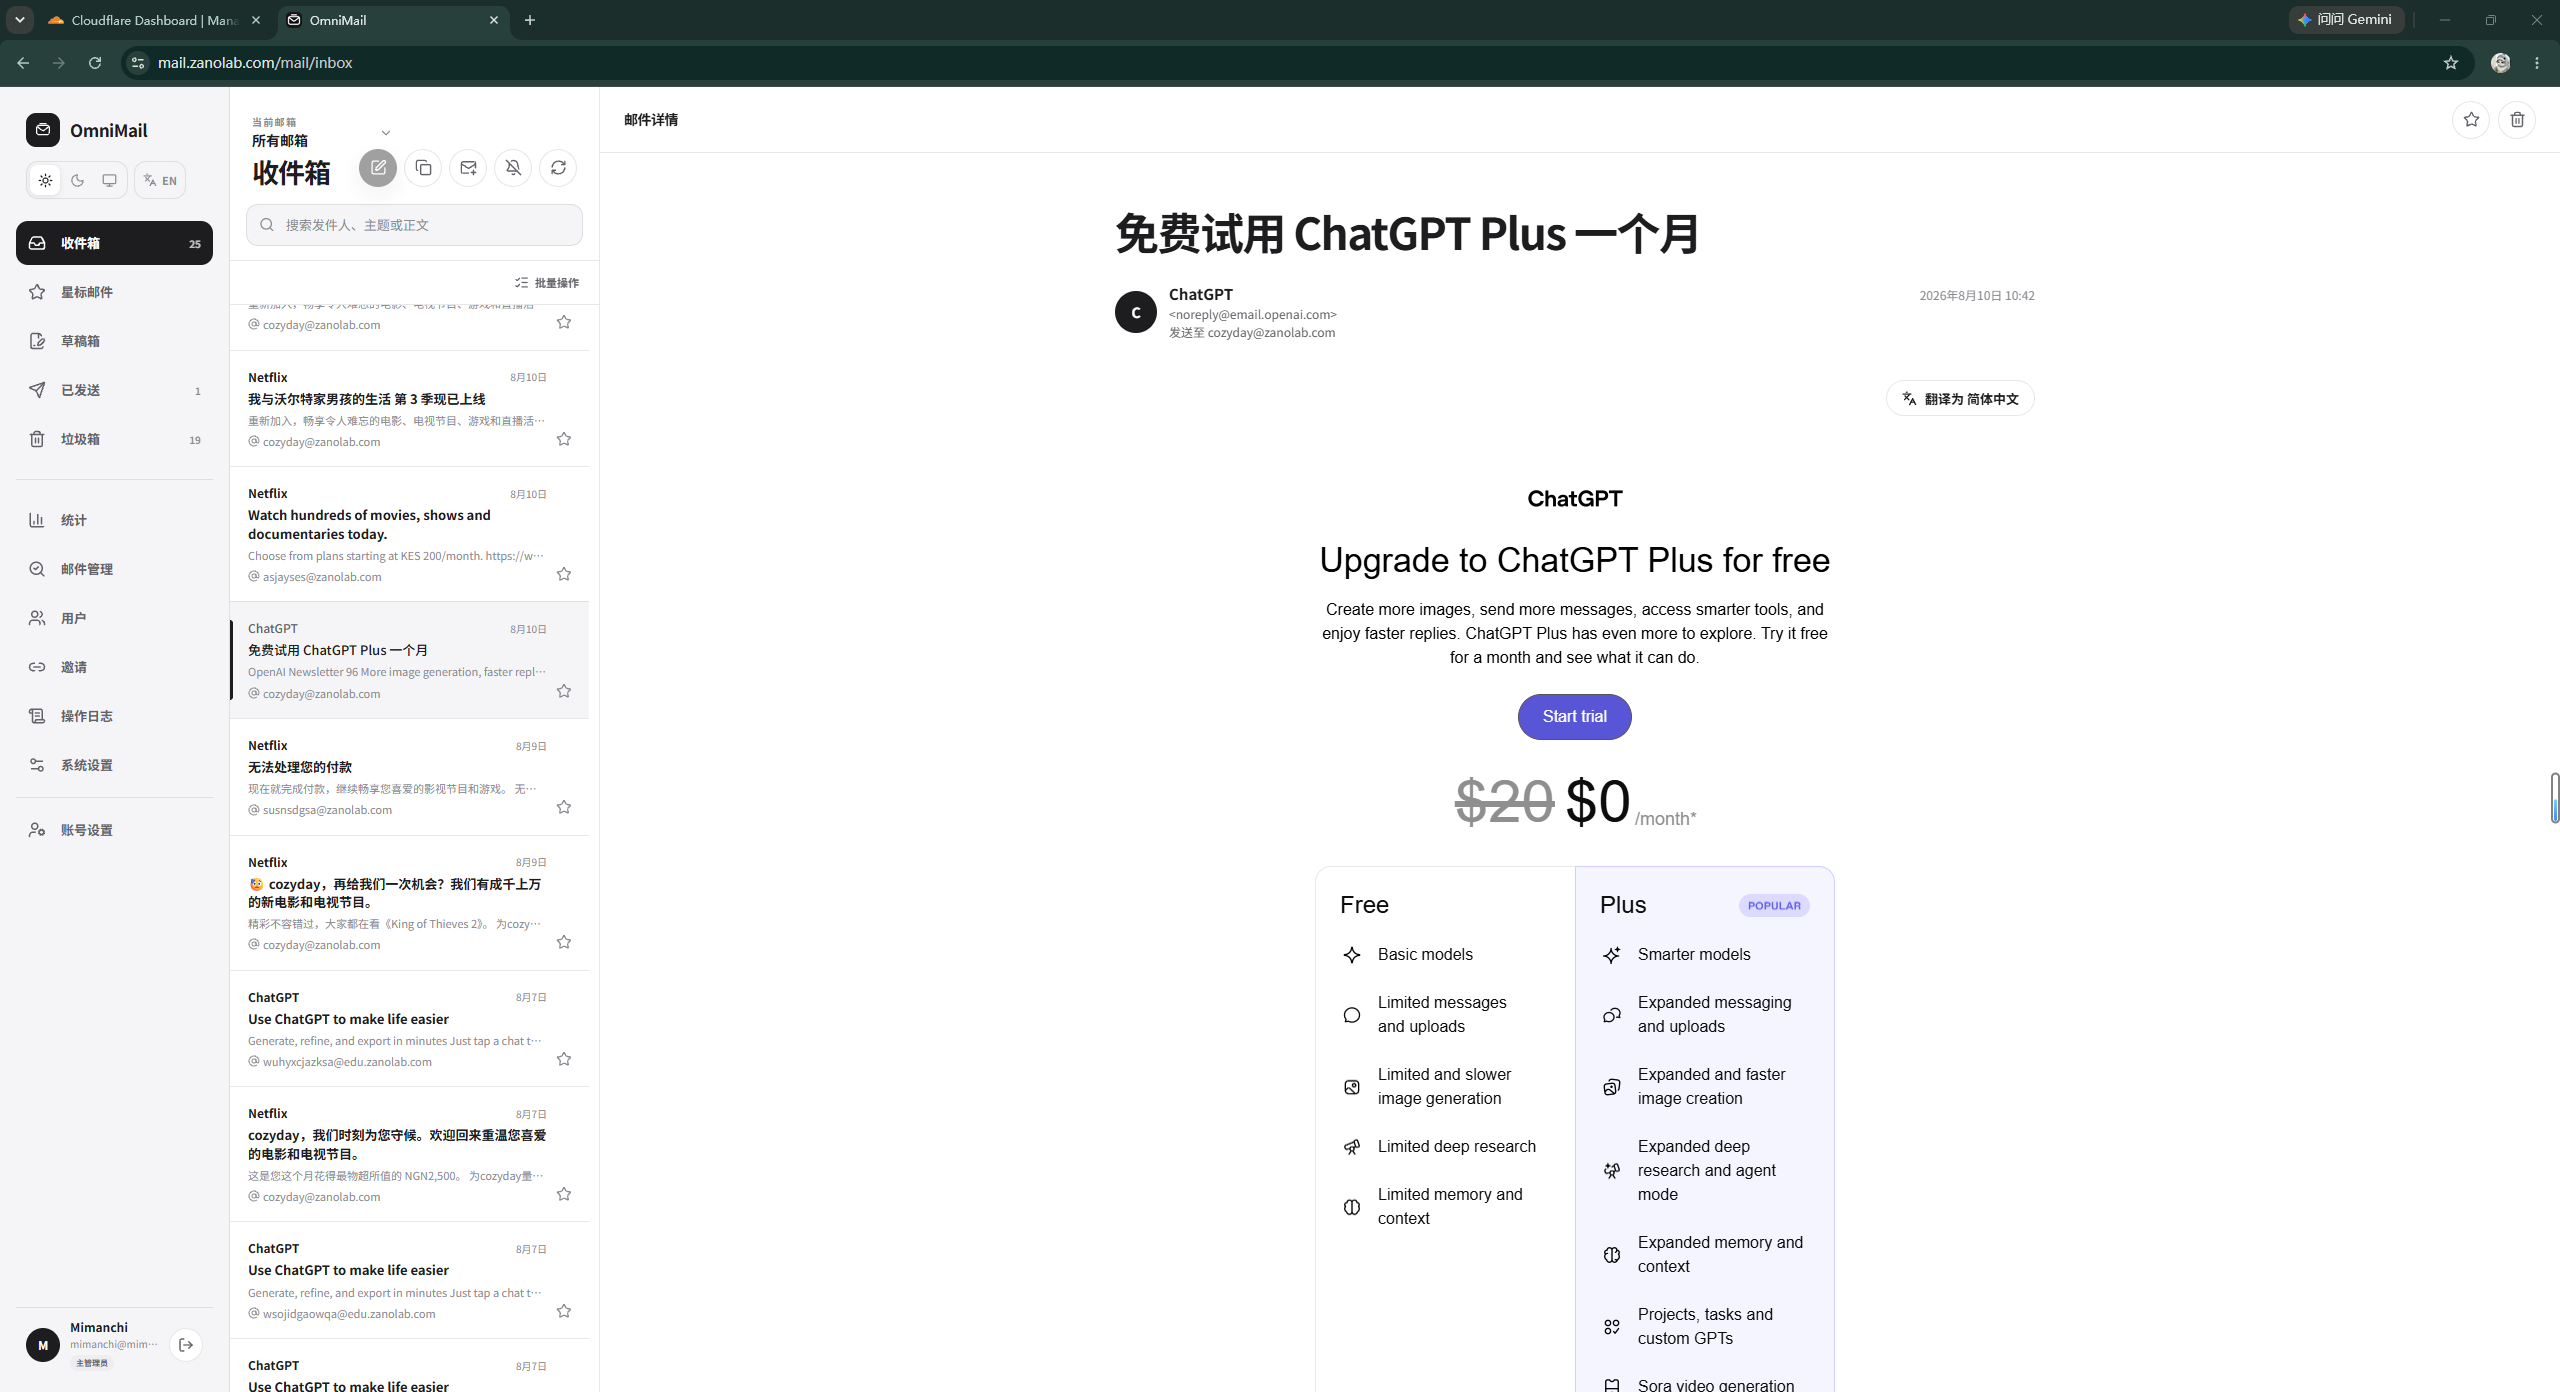Open the Netflix 无法处理您的付款 email
This screenshot has width=2560, height=1392.
(409, 777)
